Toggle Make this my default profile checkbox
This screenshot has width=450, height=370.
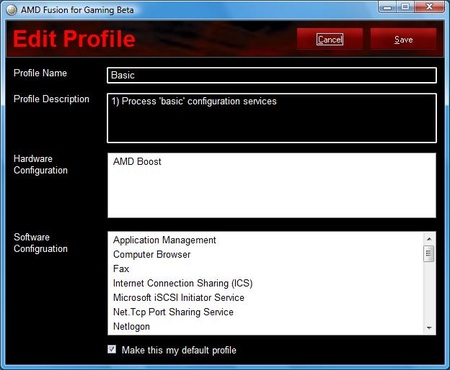pyautogui.click(x=112, y=349)
